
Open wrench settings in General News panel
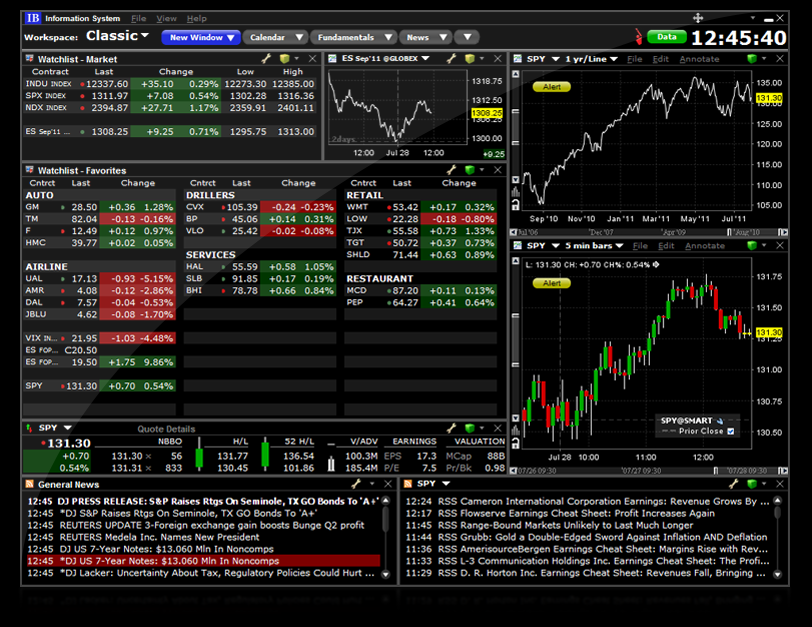[356, 484]
